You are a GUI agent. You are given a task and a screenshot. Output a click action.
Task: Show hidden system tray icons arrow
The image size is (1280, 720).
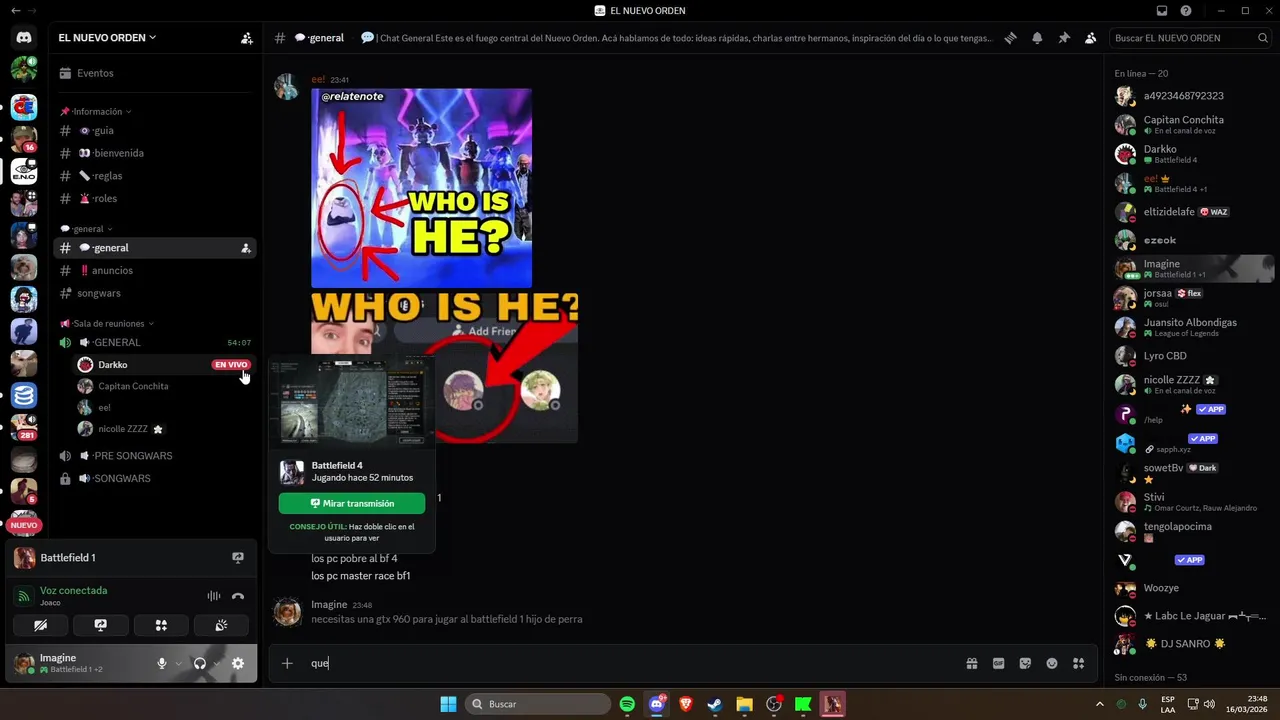[x=1100, y=704]
